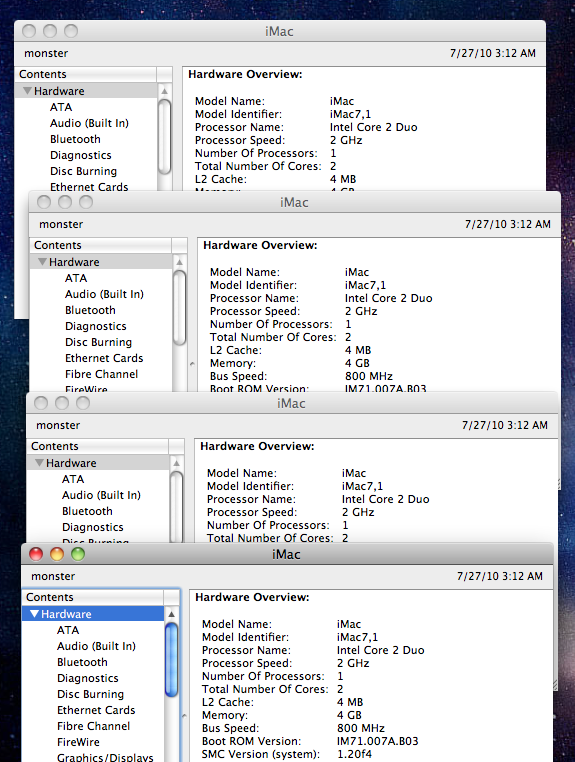This screenshot has width=575, height=762.
Task: Open Ethernet Cards in the active window
Action: [96, 710]
